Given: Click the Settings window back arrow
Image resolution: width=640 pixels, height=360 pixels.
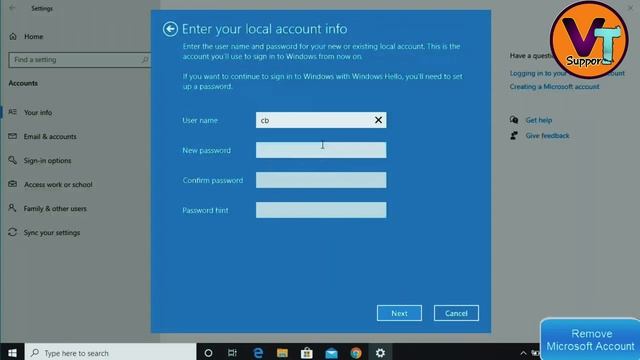Looking at the screenshot, I should [12, 8].
